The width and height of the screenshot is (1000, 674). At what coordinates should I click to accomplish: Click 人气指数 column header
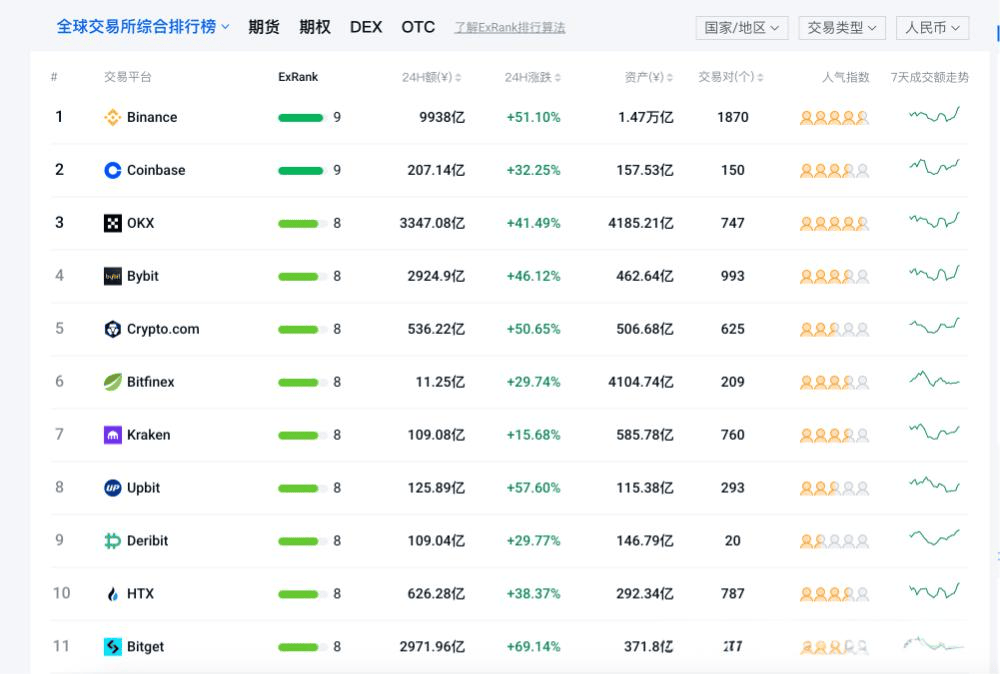(846, 77)
